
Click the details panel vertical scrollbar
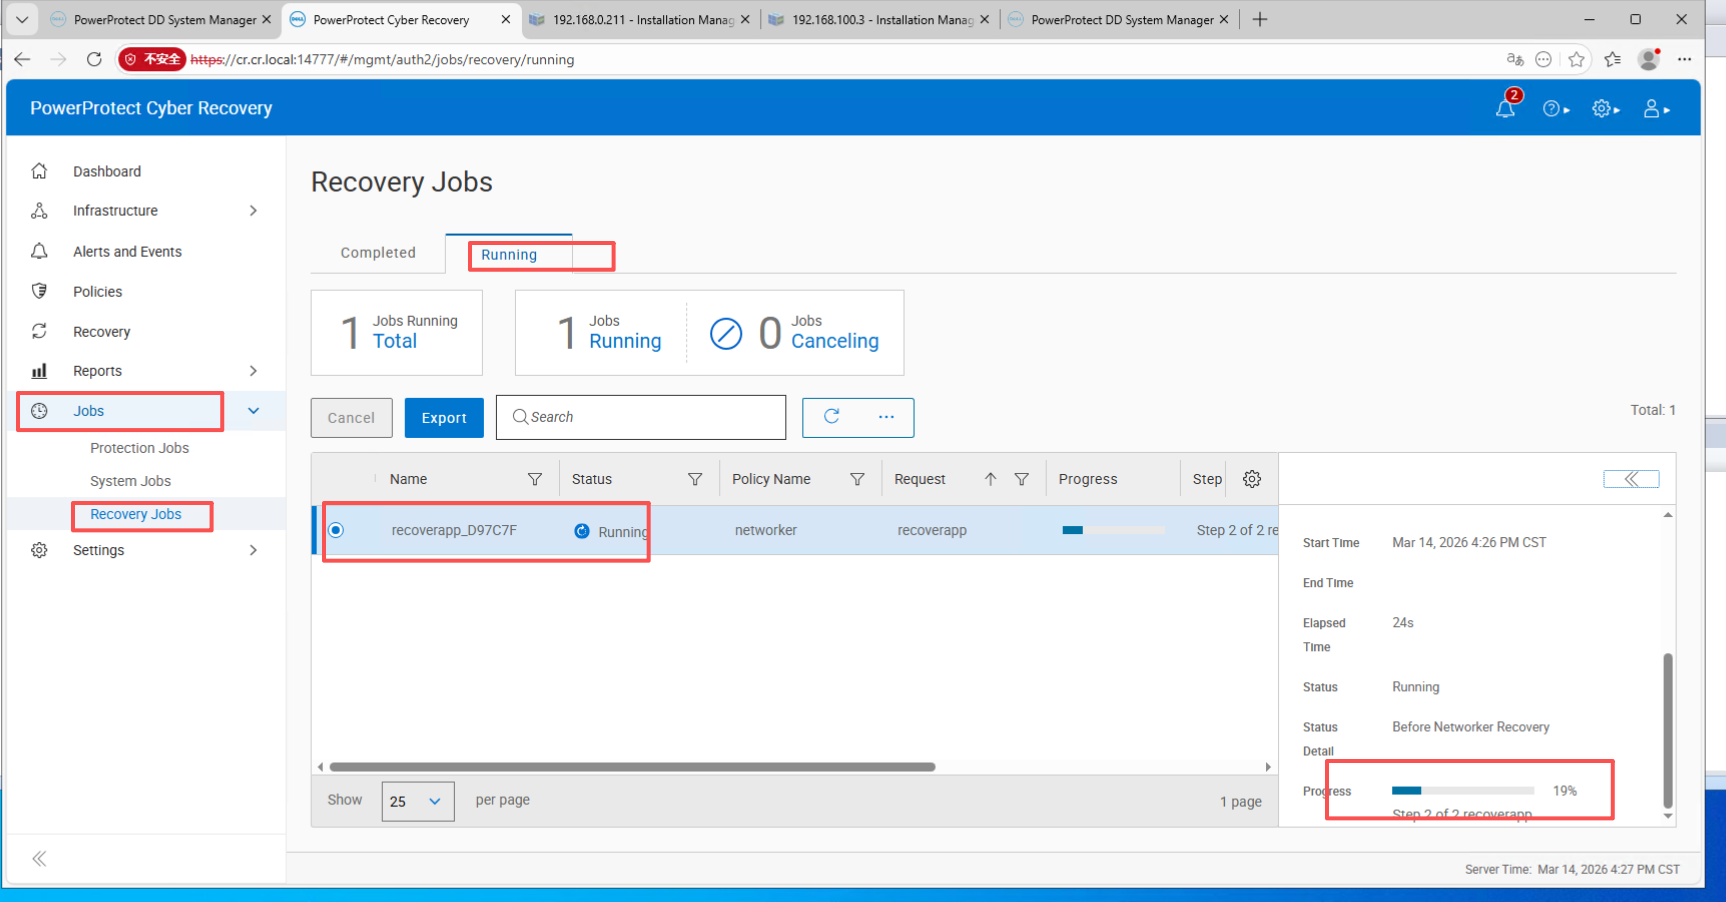[x=1667, y=730]
